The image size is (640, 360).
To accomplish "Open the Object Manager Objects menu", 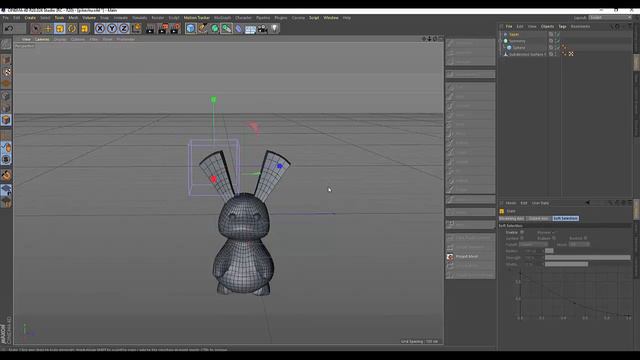I will (x=547, y=27).
